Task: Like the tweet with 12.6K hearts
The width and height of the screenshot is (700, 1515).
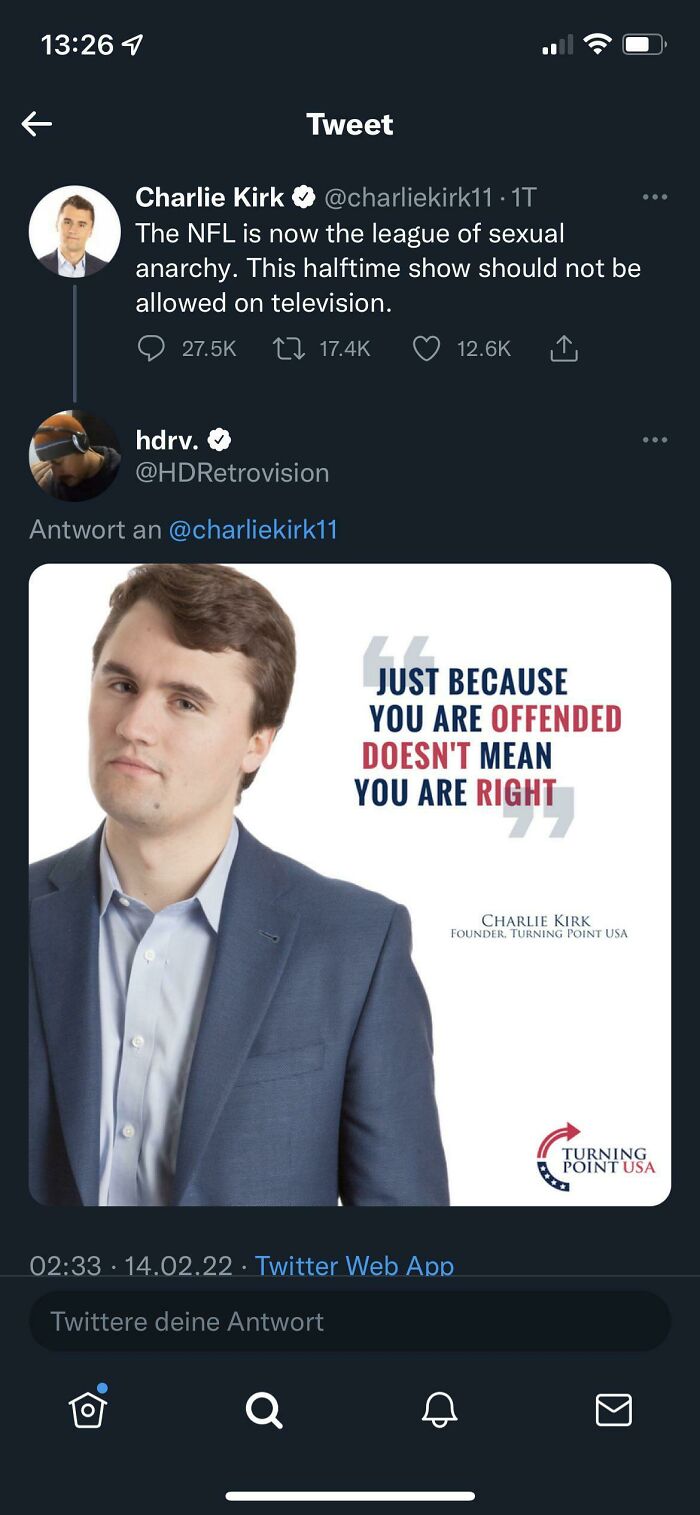Action: click(426, 348)
